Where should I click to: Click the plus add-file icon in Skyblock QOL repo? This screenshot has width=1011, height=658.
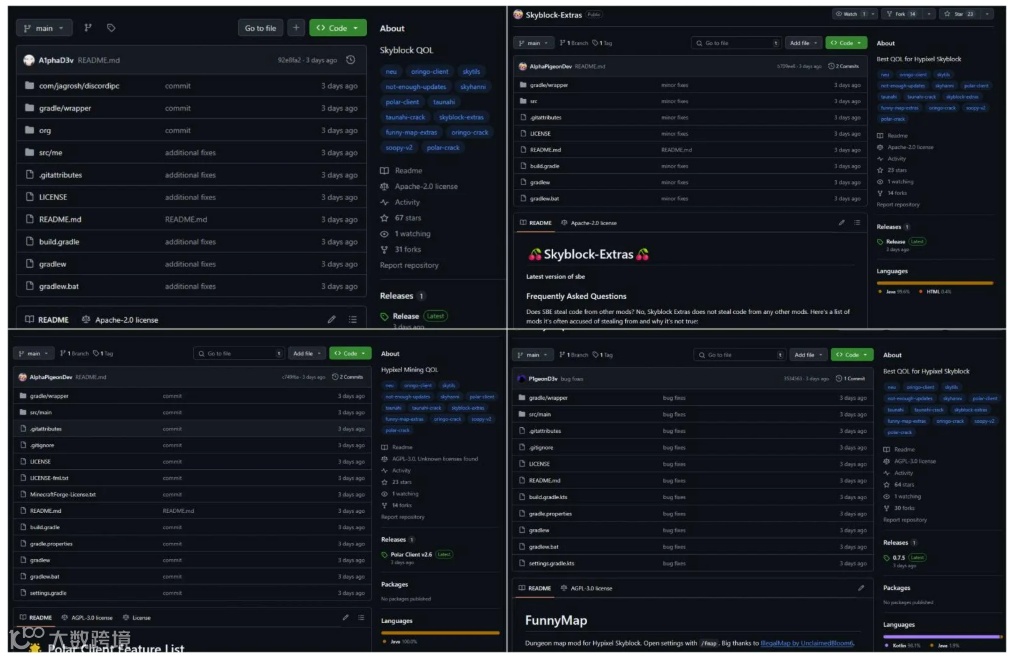[296, 28]
